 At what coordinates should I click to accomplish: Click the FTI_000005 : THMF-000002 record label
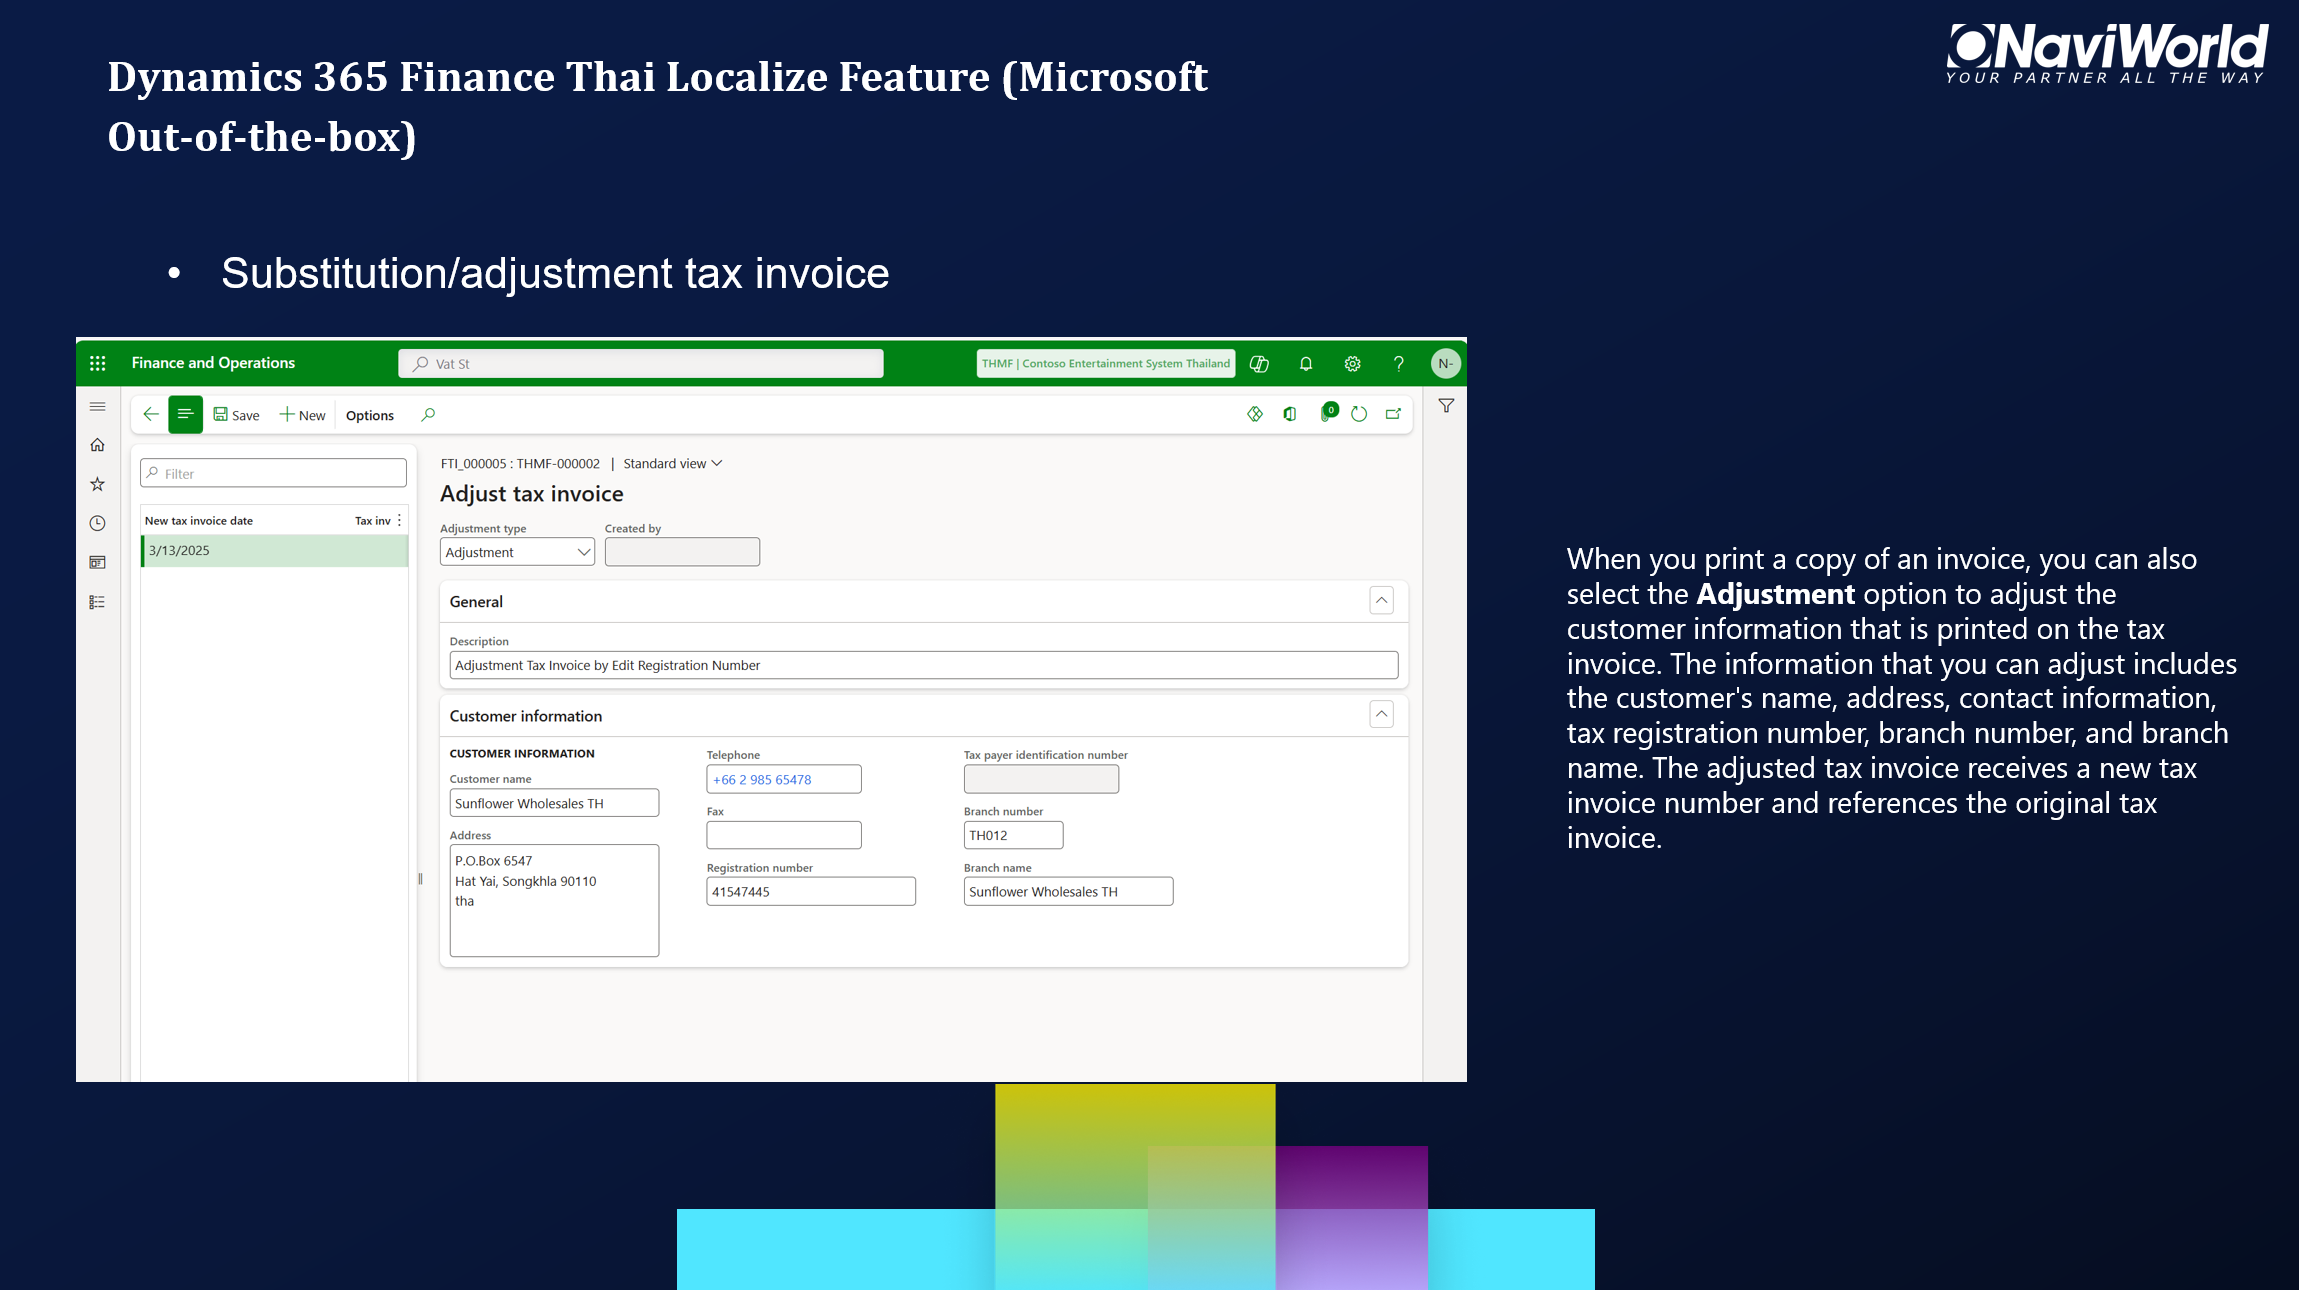520,464
